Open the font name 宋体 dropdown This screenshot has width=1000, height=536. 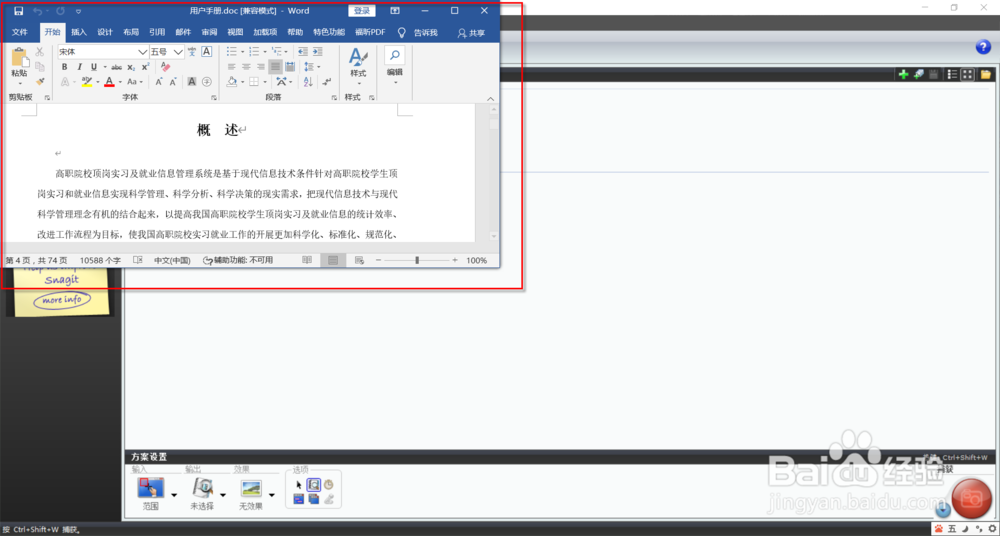[143, 52]
